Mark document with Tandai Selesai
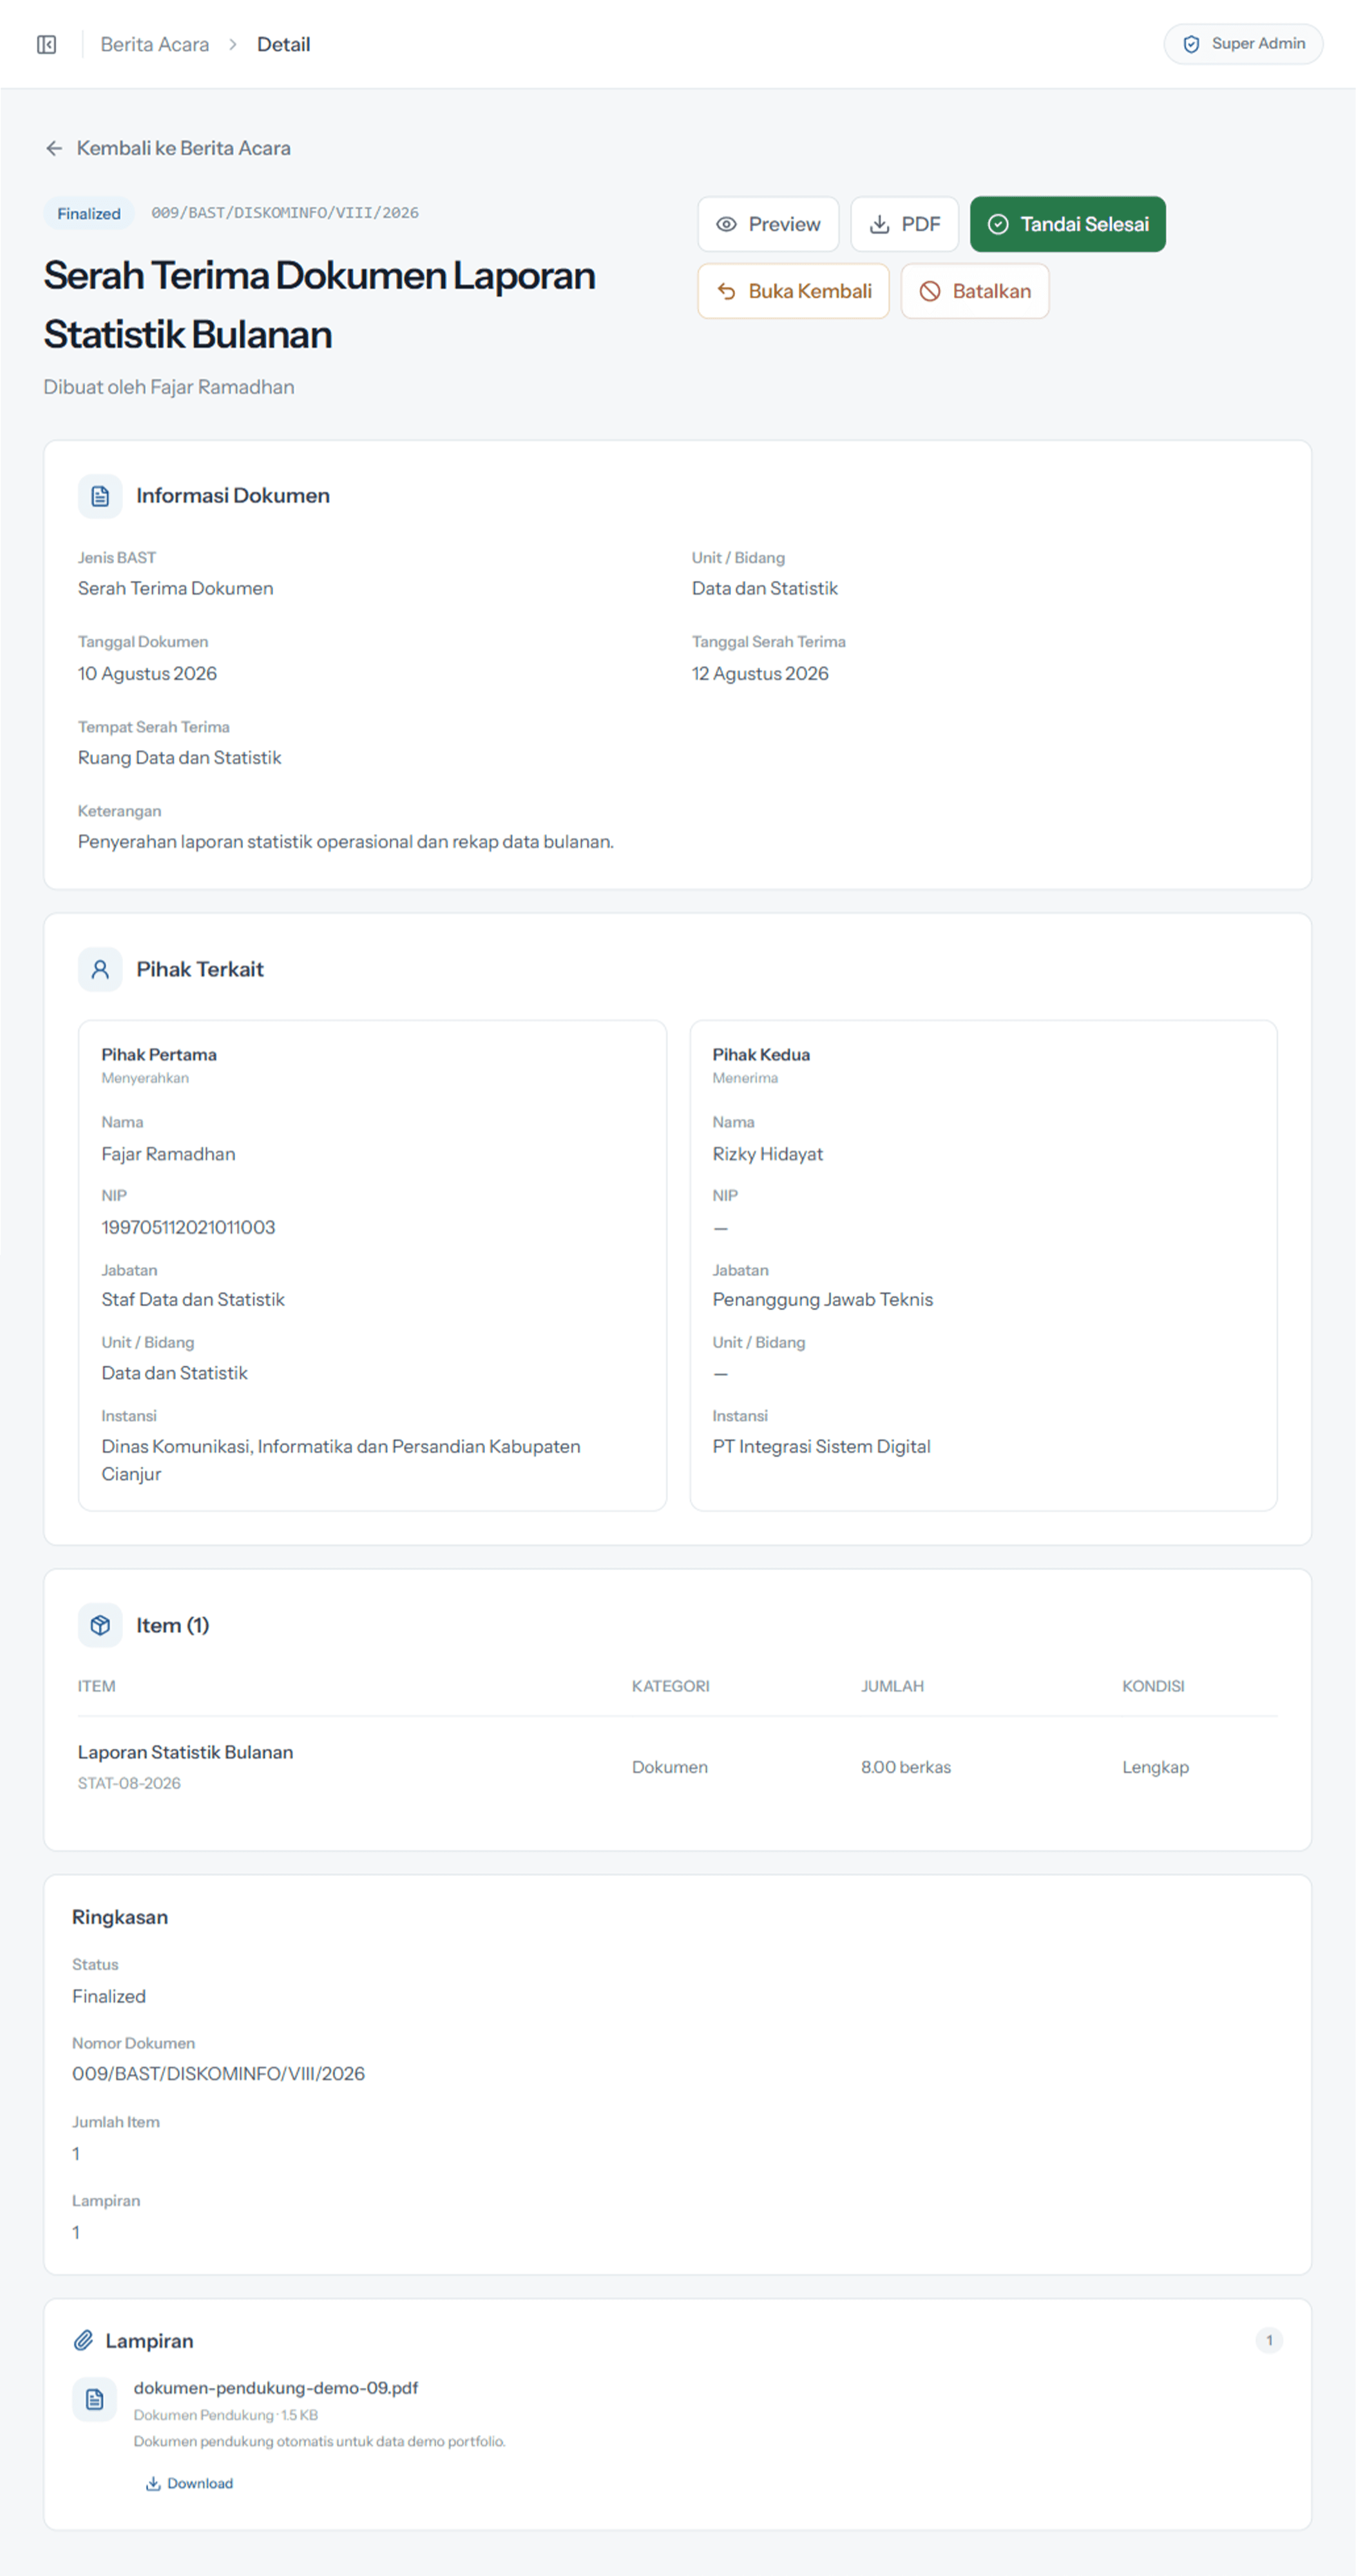 click(1067, 224)
